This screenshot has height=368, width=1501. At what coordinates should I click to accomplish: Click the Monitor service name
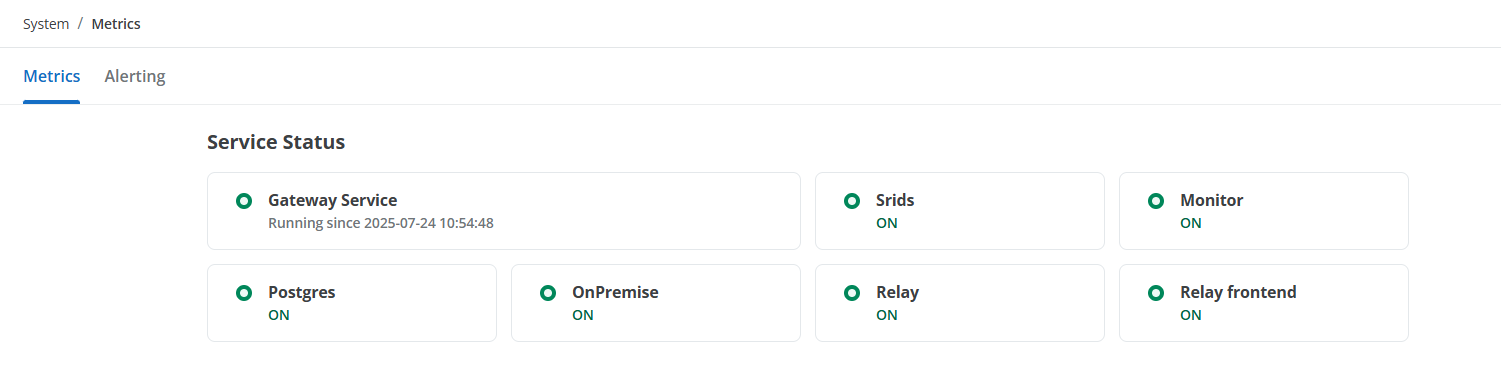tap(1212, 200)
